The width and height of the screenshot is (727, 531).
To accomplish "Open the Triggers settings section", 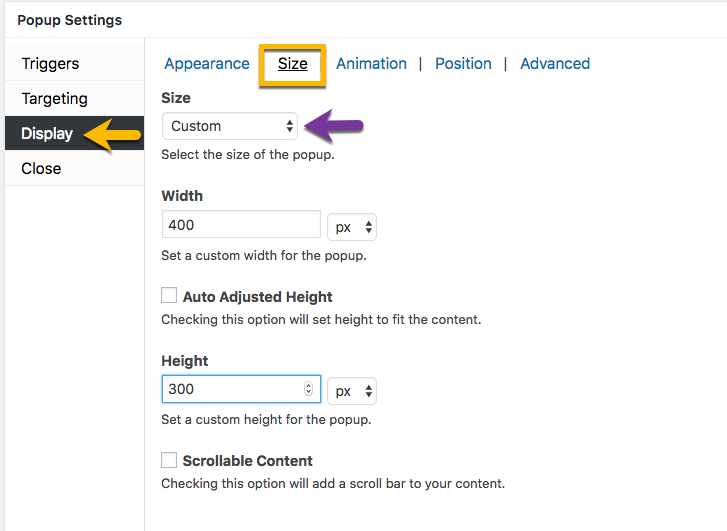I will (74, 64).
